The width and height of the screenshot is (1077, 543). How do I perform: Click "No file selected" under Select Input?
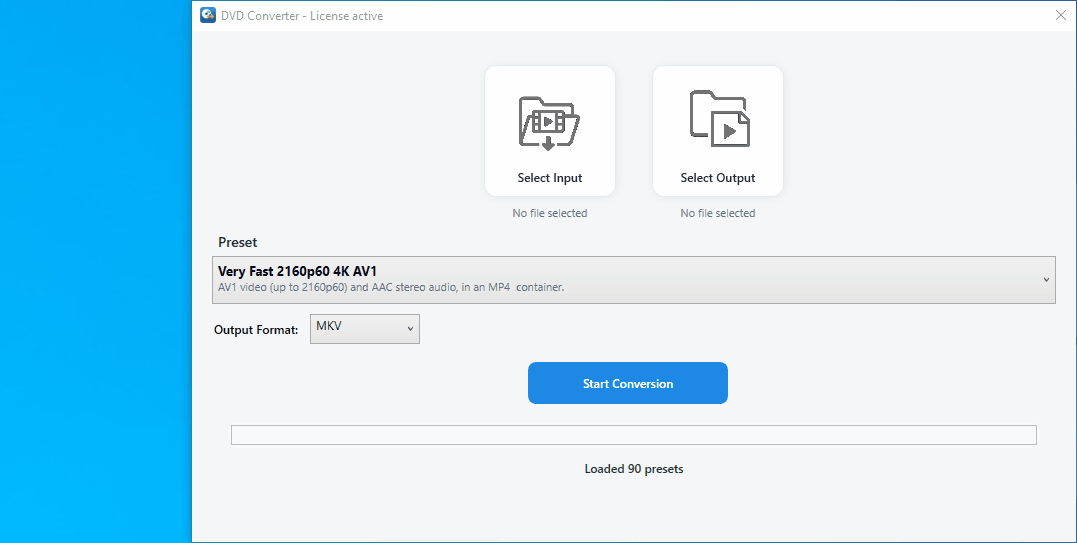549,213
